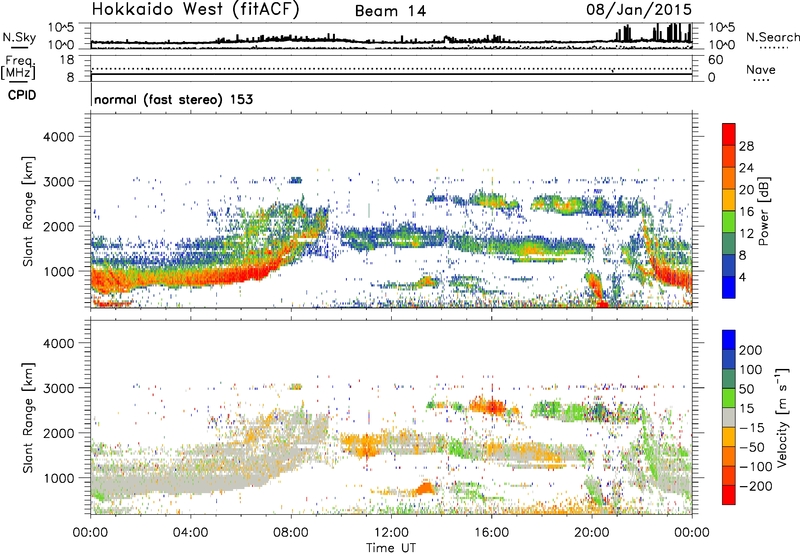Click the gray segment of velocity colorbar
Screen dimensions: 800x554
(x=729, y=417)
